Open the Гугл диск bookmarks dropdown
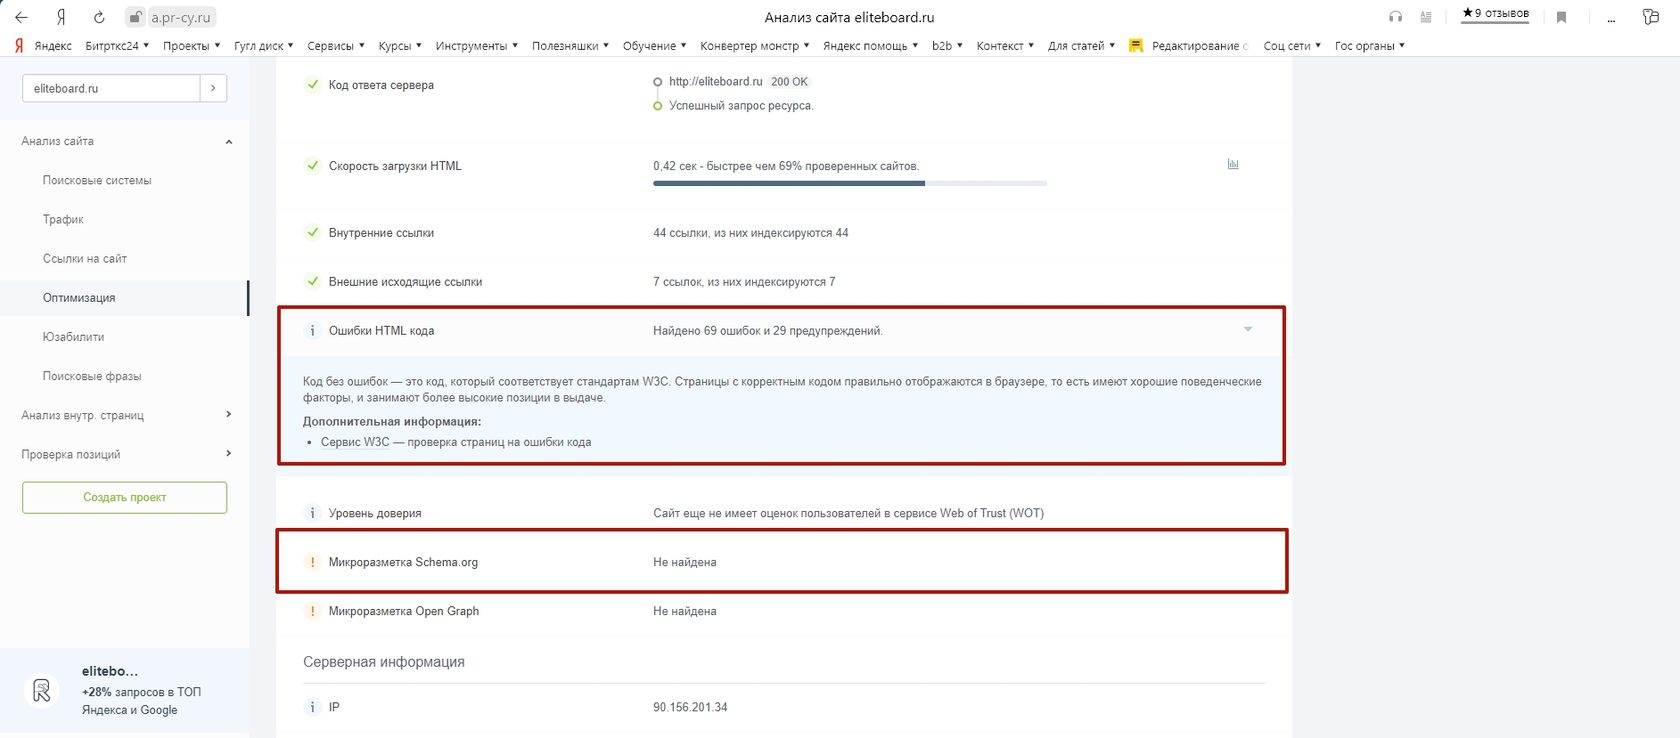1680x738 pixels. (x=264, y=46)
